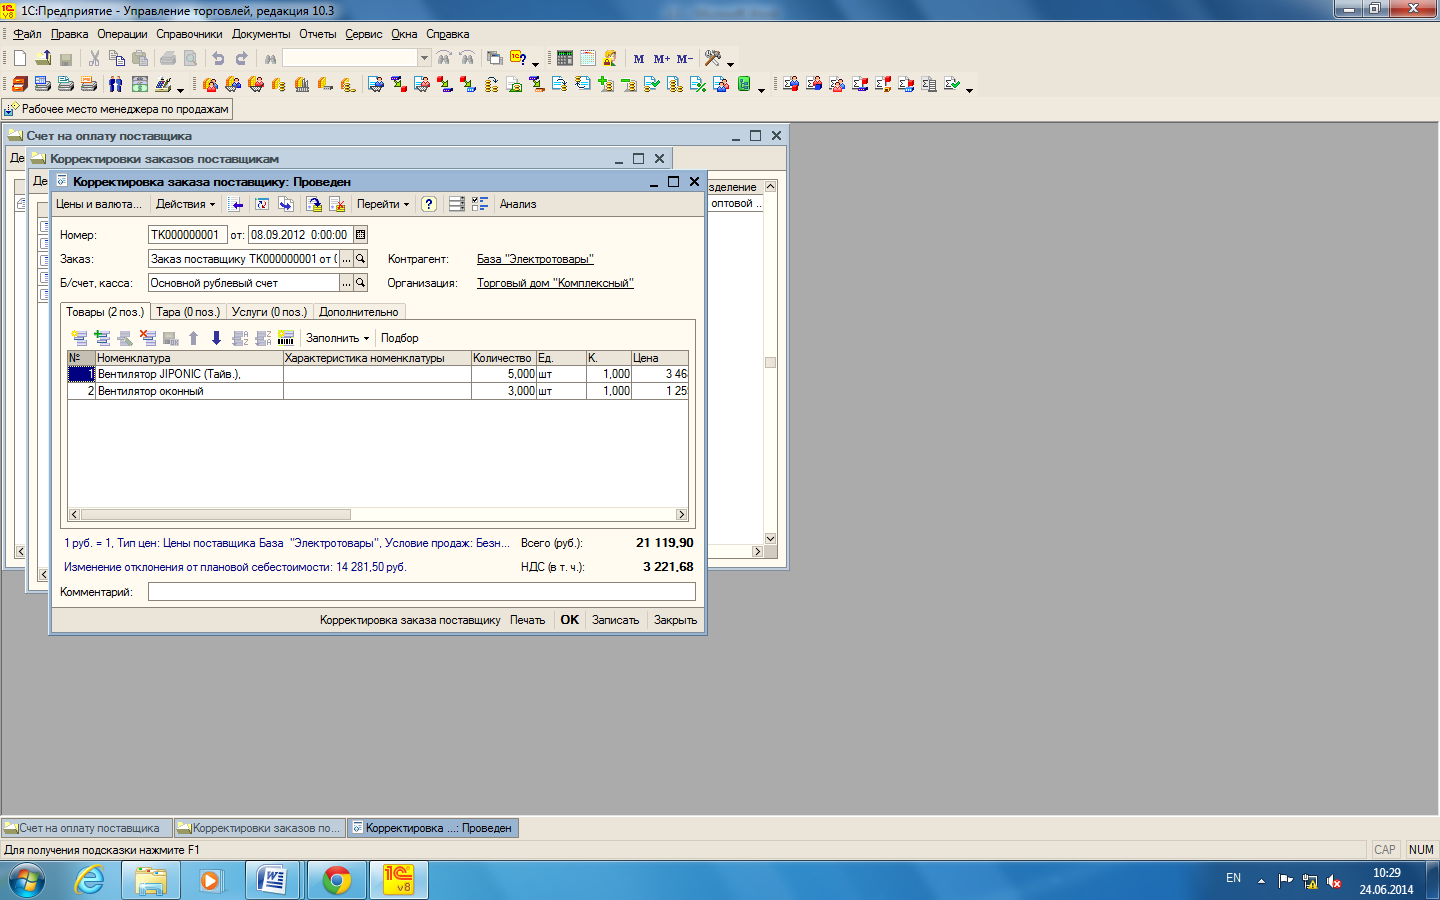Click the Печать button

coord(527,620)
